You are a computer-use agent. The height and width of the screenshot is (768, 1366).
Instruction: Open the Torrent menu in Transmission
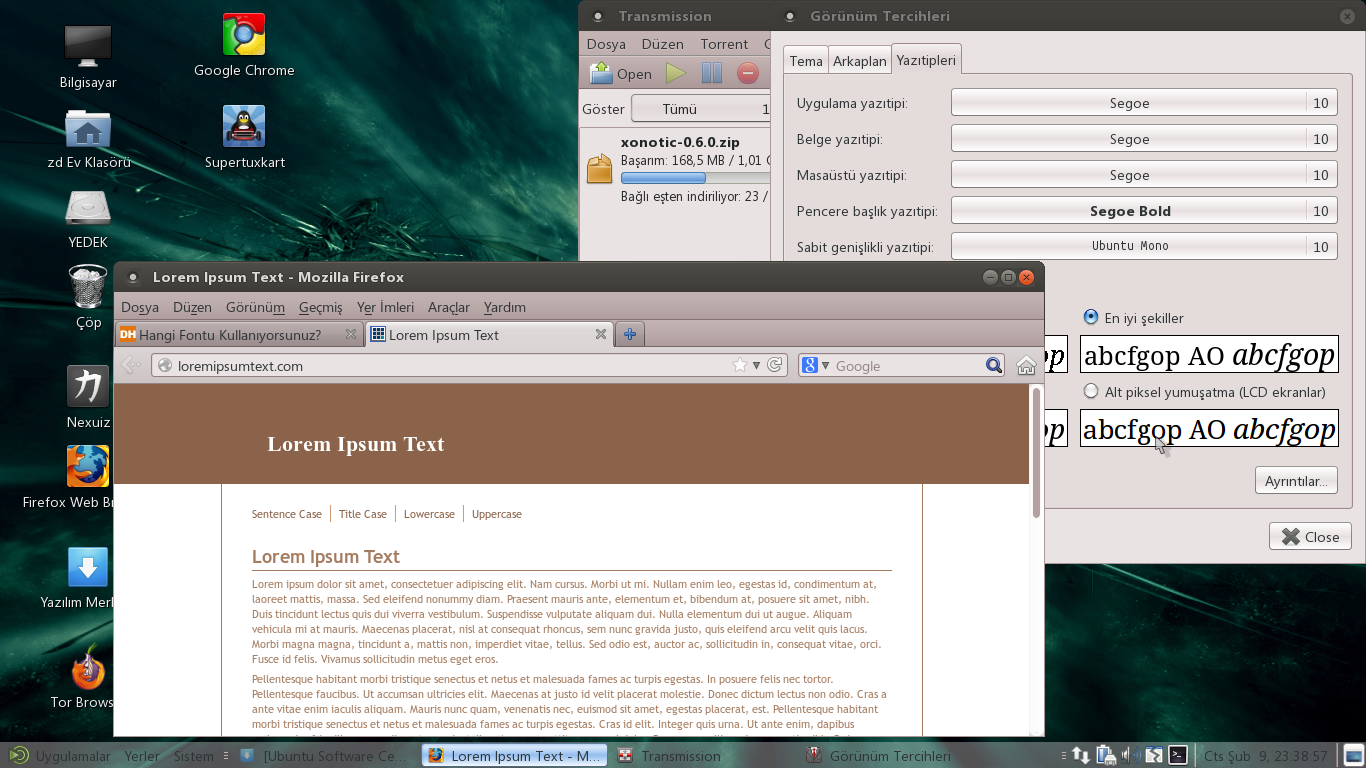(x=724, y=44)
